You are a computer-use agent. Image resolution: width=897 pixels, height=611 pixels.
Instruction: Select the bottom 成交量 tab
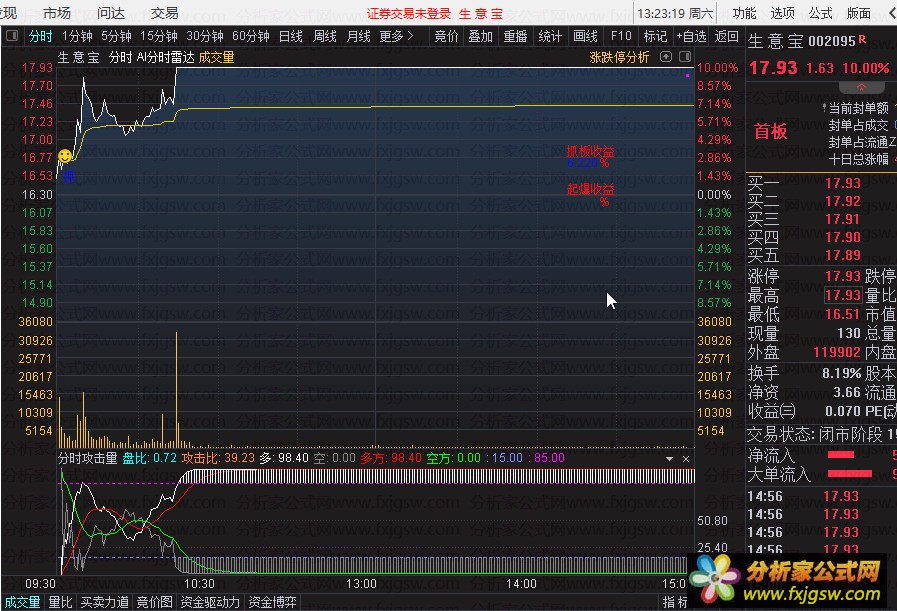point(22,602)
